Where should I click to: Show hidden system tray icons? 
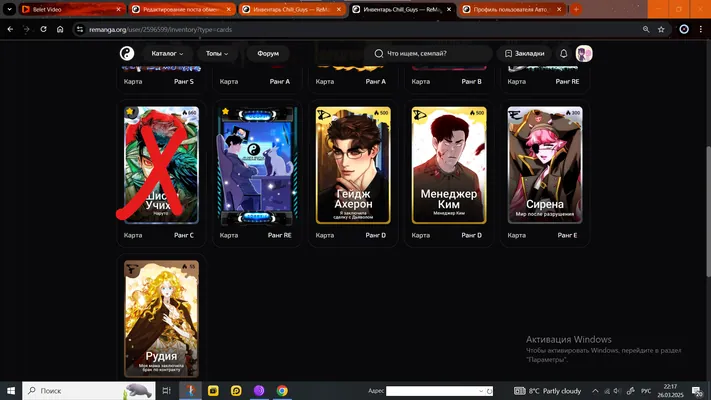[x=595, y=391]
